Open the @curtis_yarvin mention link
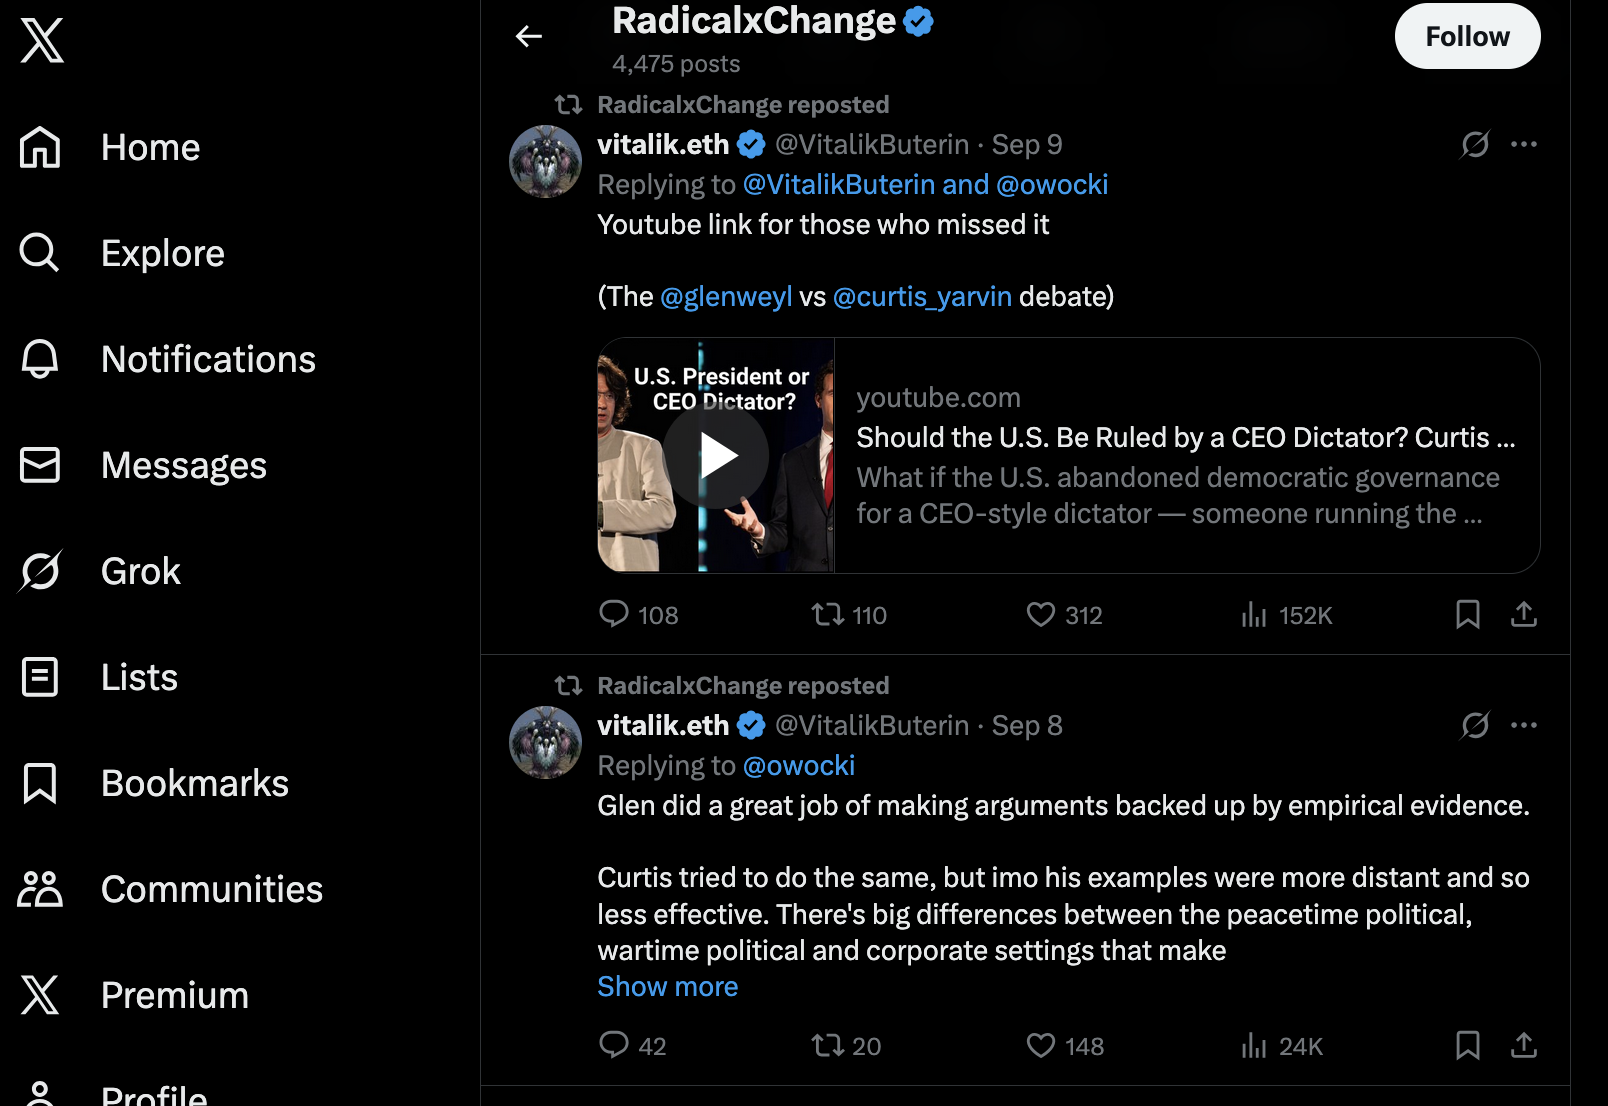This screenshot has width=1608, height=1106. [922, 297]
